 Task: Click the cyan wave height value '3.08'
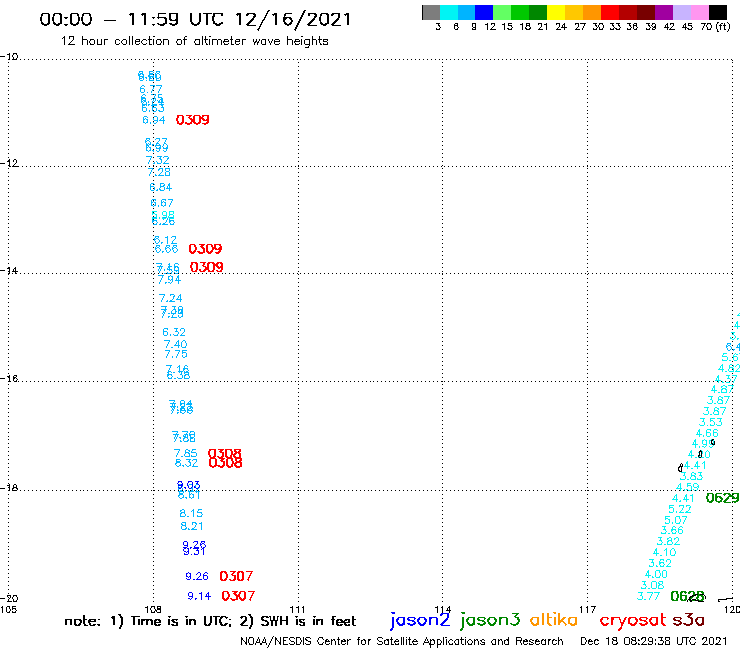point(652,585)
